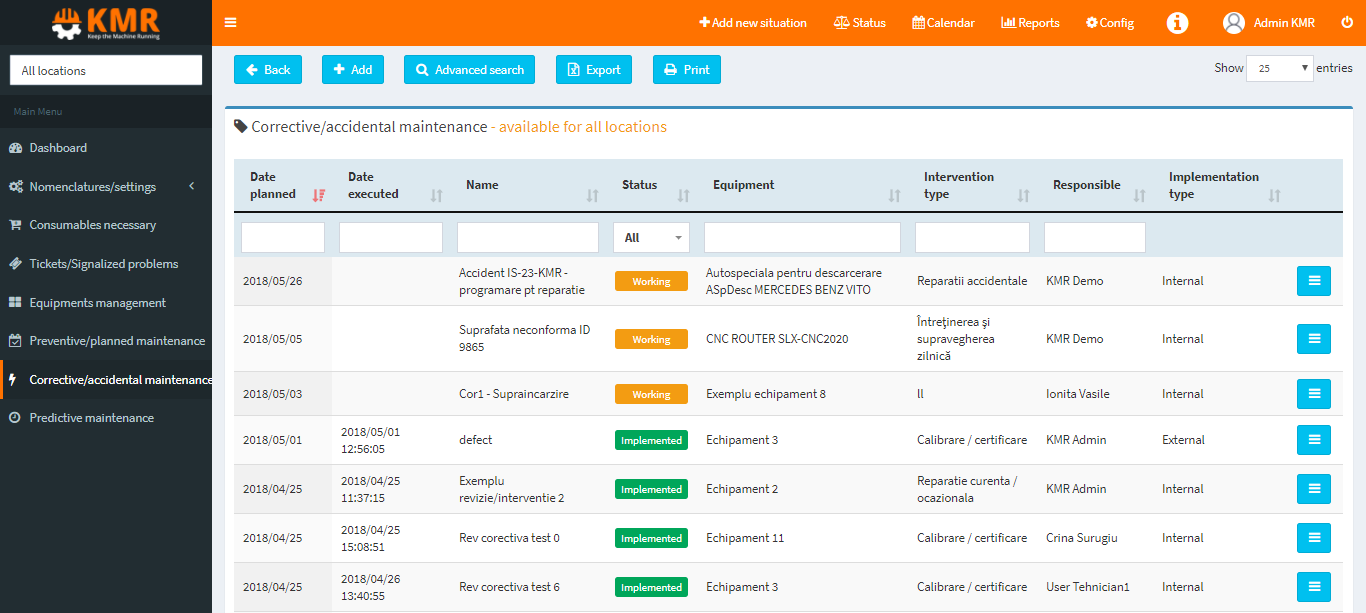Expand Nomenclatures/settings sidebar menu
1366x613 pixels.
click(x=106, y=186)
